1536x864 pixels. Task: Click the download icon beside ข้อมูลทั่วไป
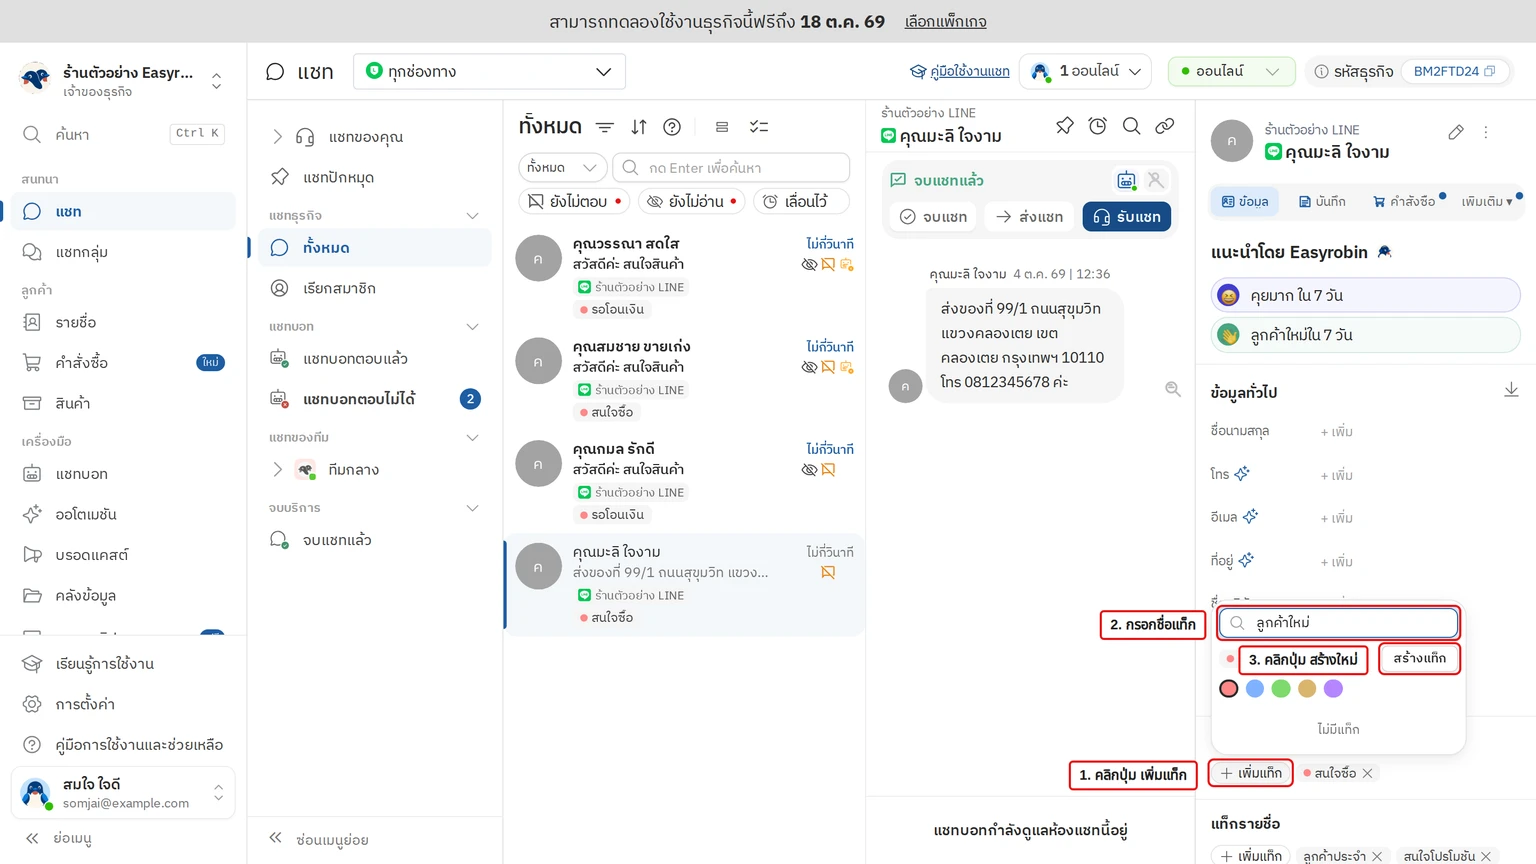(1511, 390)
